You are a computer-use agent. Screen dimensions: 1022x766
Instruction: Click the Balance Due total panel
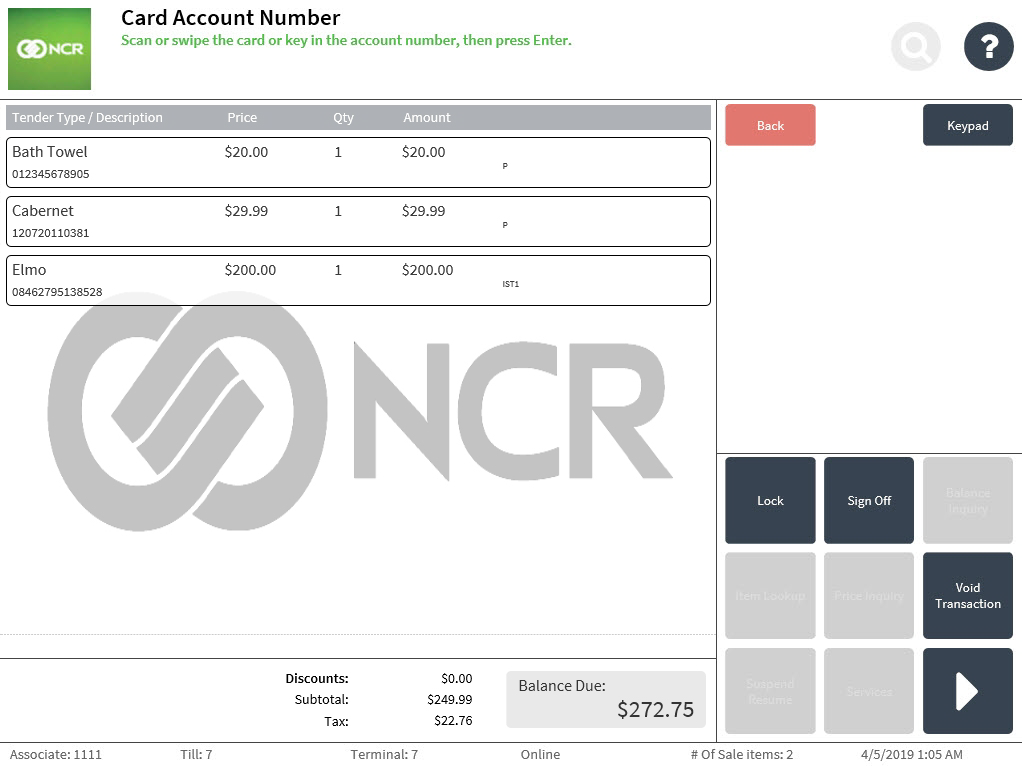606,700
